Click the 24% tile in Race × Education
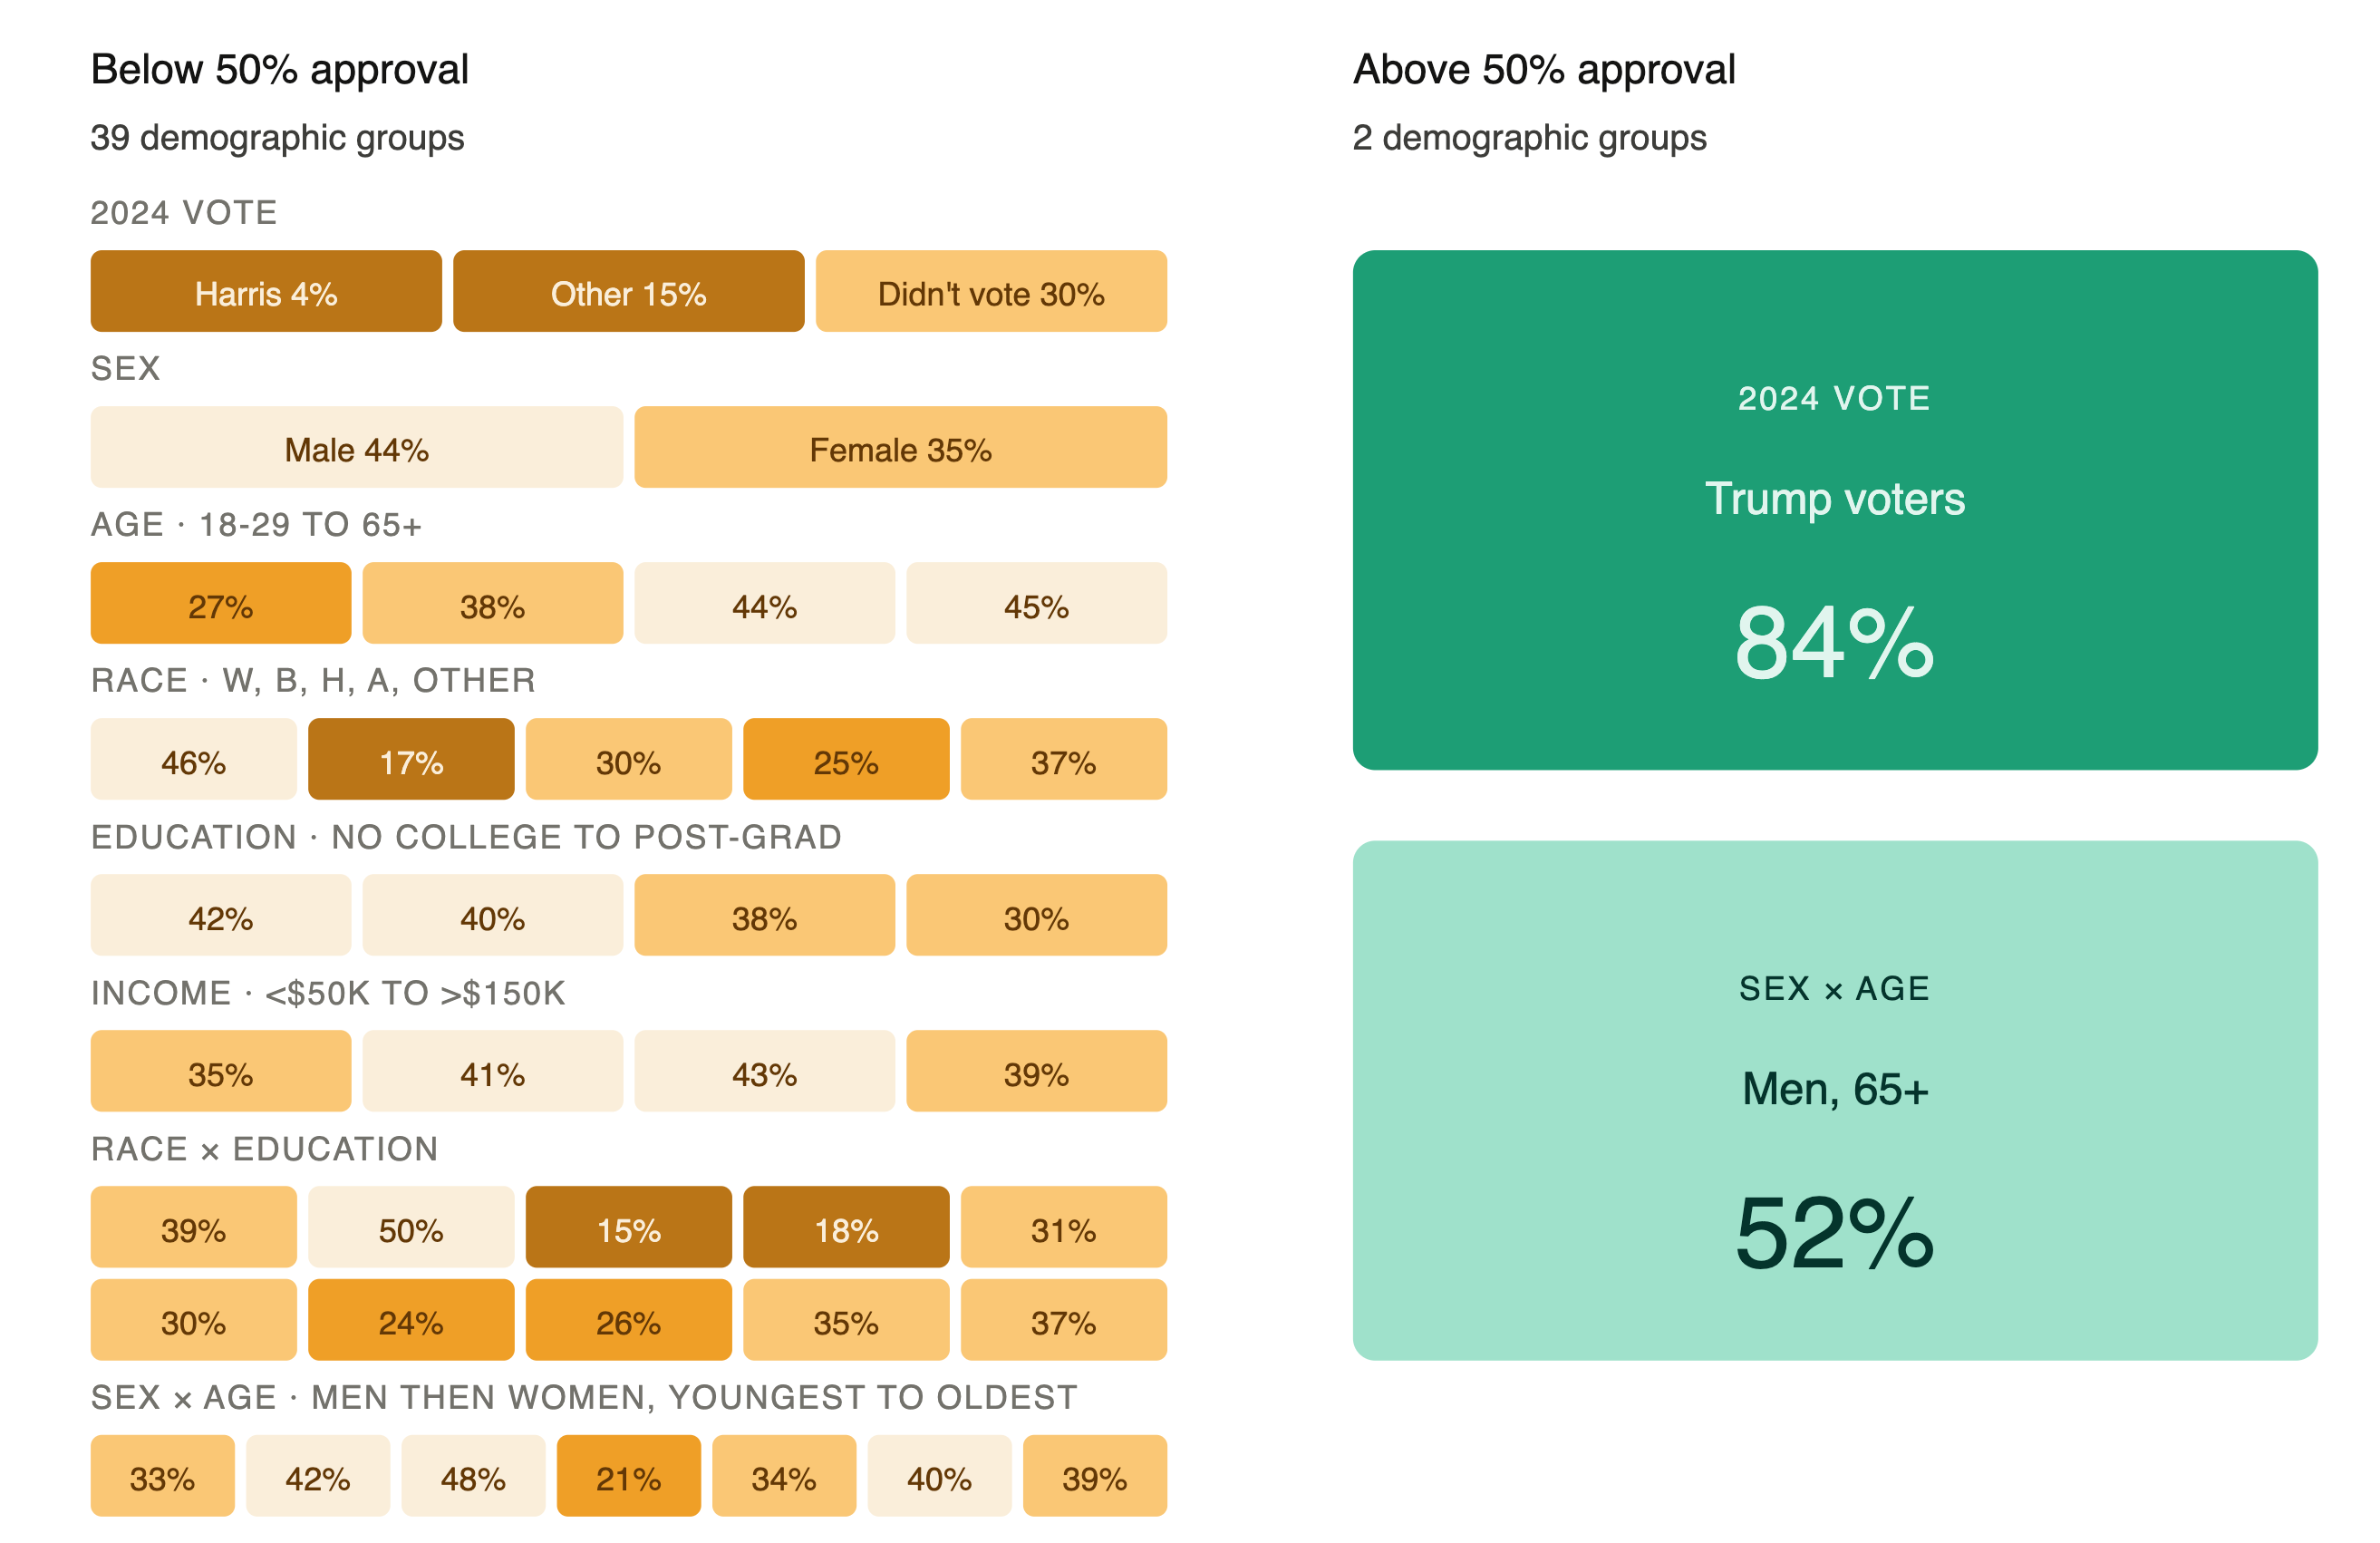Screen dimensions: 2380x1543 [x=411, y=1320]
